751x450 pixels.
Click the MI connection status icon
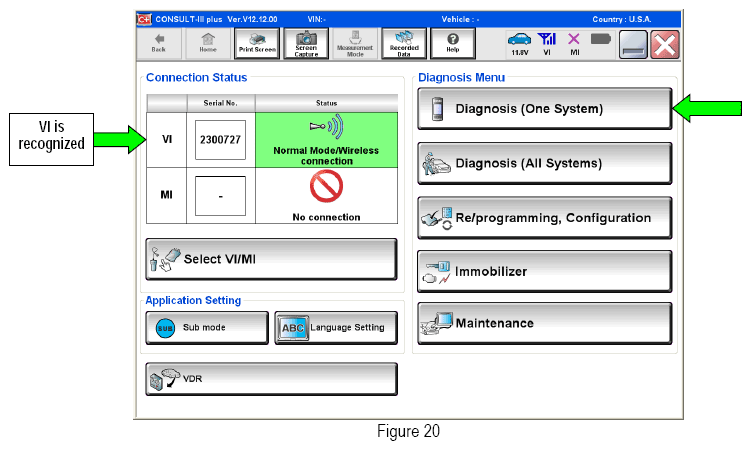tap(574, 44)
